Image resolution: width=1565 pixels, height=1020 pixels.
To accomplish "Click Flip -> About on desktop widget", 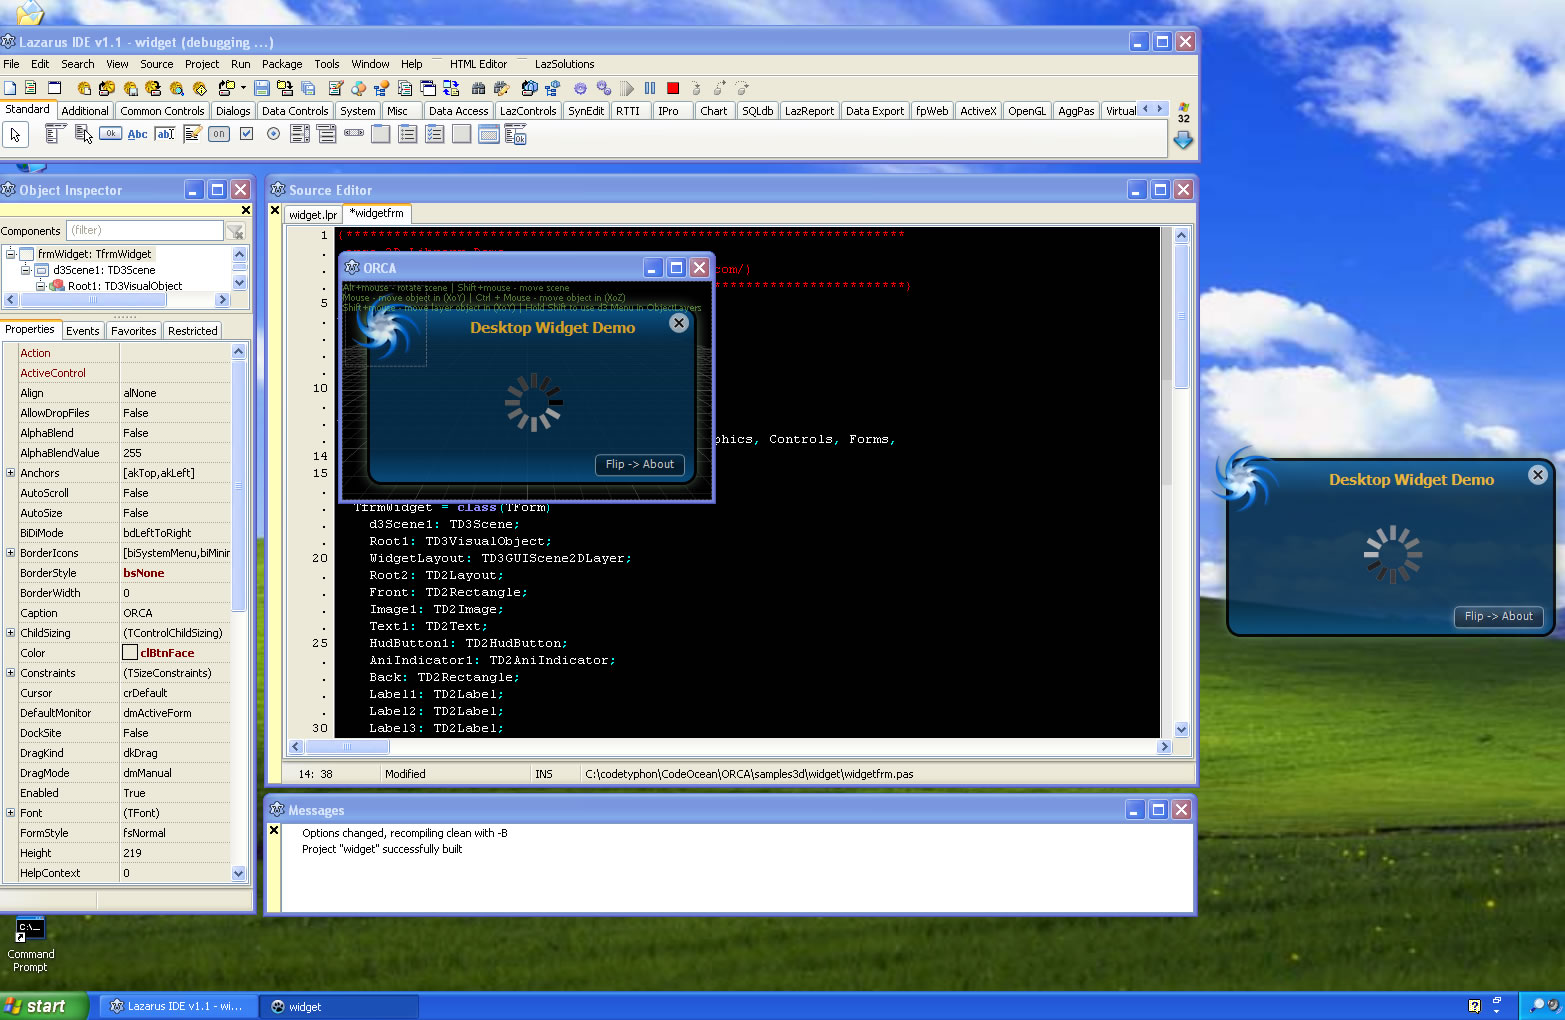I will [x=1498, y=616].
